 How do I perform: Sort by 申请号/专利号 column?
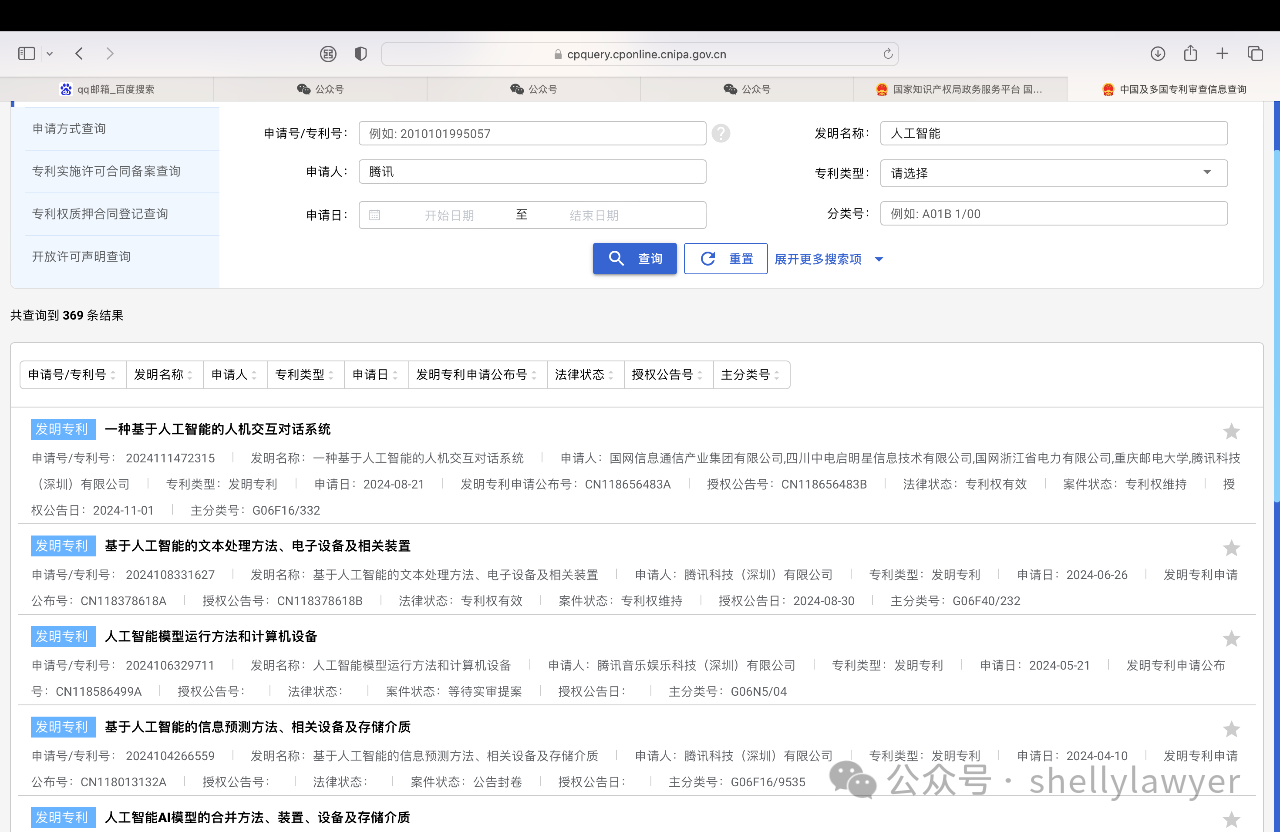(73, 375)
